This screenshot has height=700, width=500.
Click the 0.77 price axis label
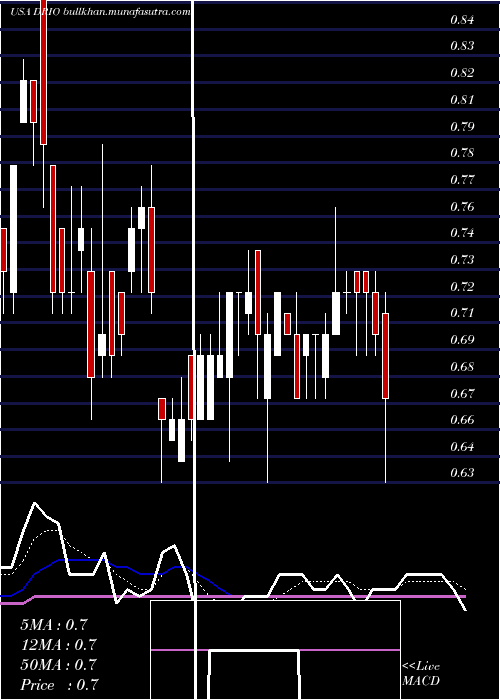[x=462, y=180]
